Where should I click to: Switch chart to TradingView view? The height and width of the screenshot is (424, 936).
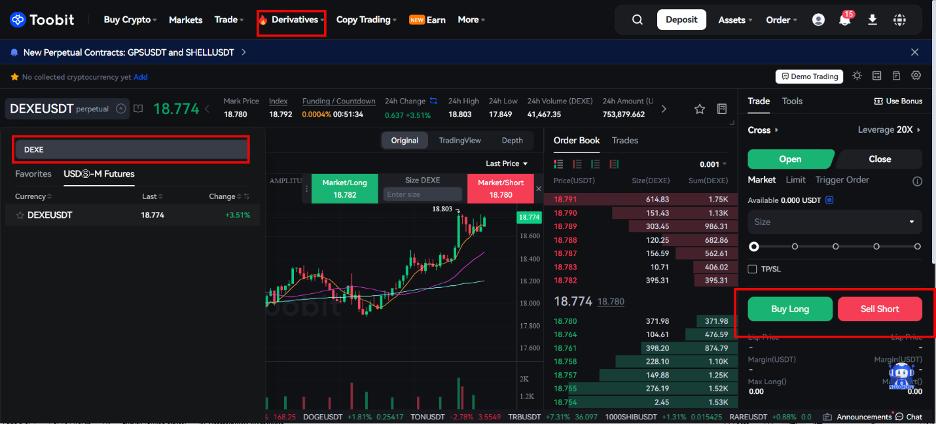tap(460, 140)
